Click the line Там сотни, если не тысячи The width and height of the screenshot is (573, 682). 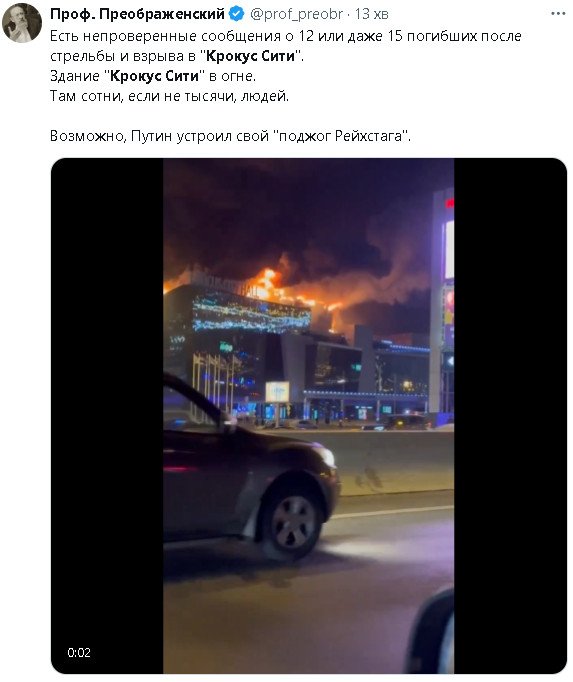(x=169, y=96)
